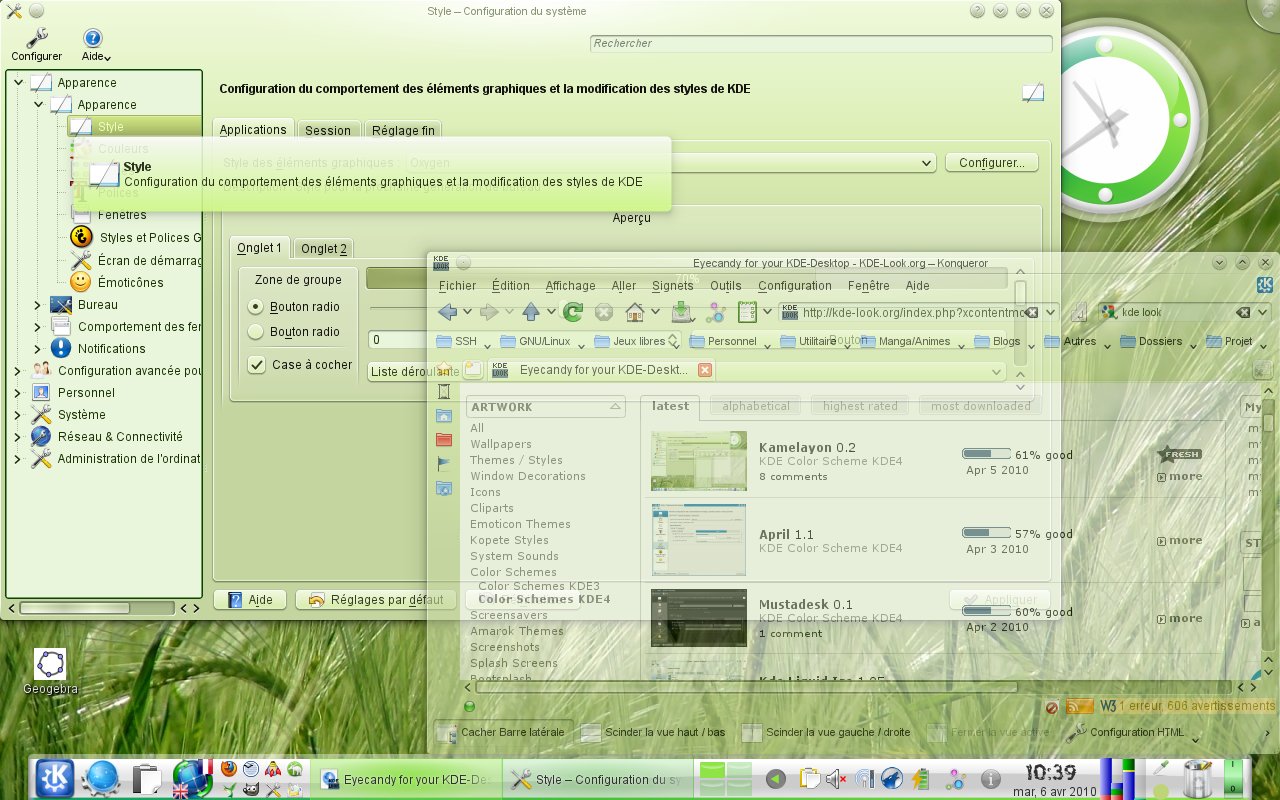Screen dimensions: 1280x800
Task: Click the download icon in Konqueror toolbar
Action: tap(683, 312)
